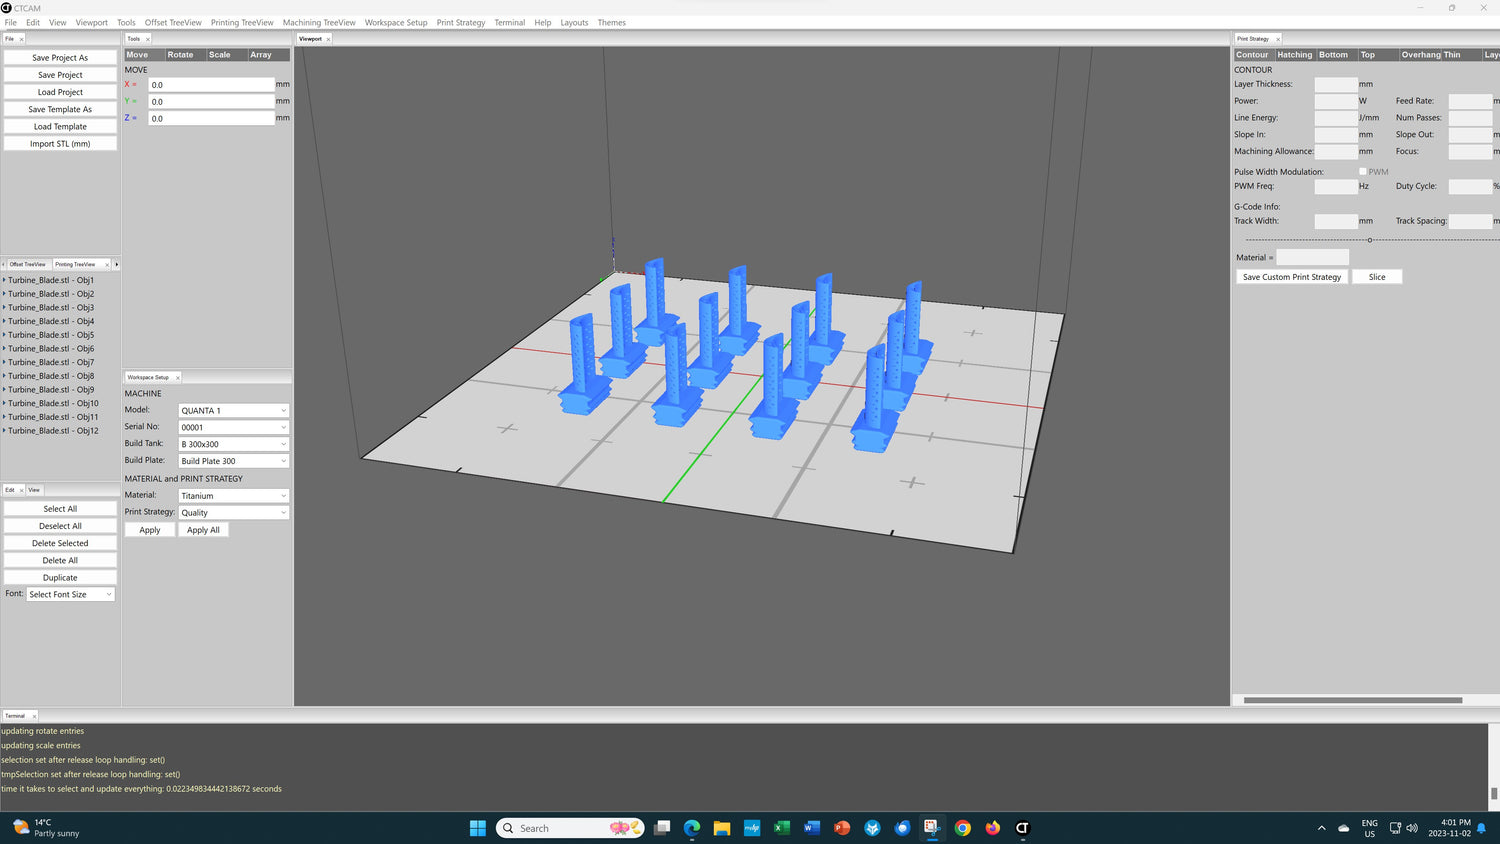Launch Microsoft Edge from the taskbar

point(692,828)
